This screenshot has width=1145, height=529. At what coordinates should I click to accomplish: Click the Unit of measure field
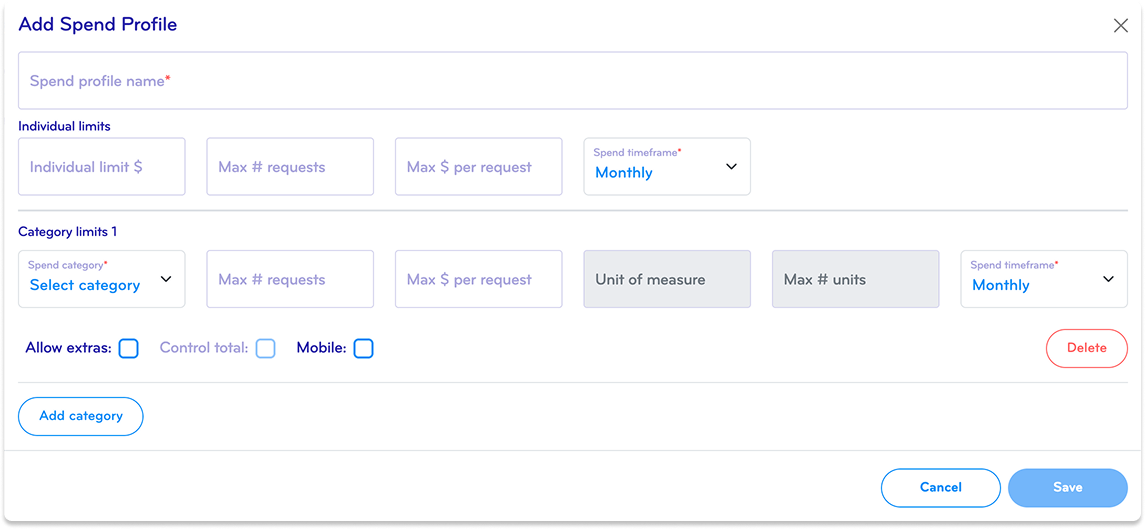pyautogui.click(x=667, y=279)
